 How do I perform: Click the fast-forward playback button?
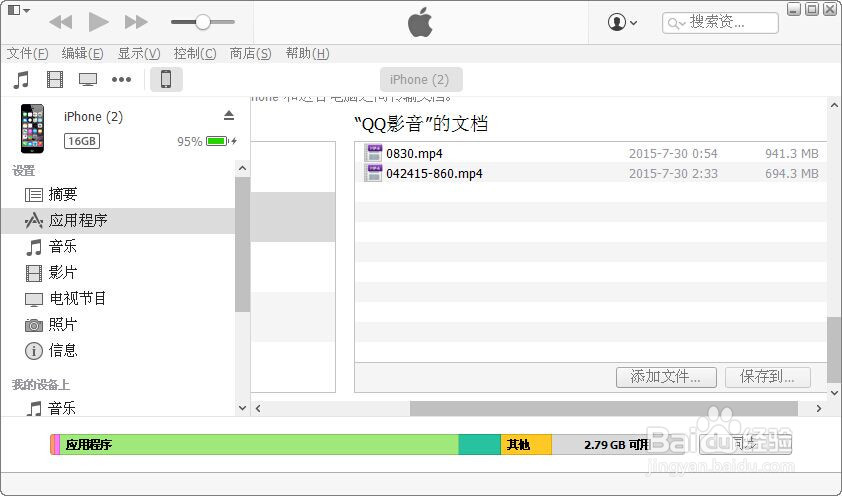coord(136,22)
